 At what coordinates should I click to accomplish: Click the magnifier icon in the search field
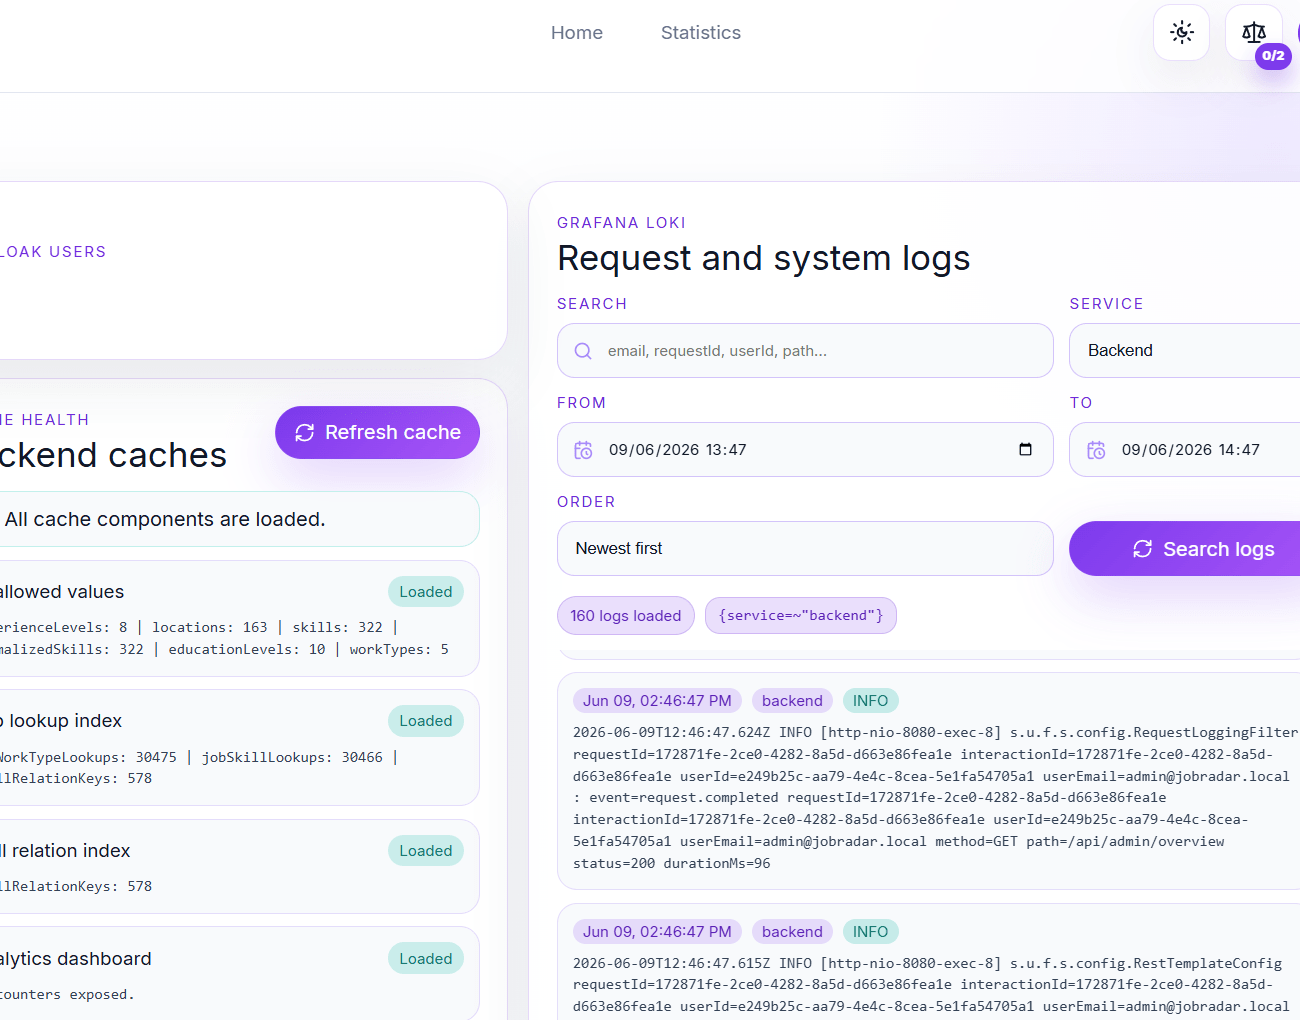583,351
